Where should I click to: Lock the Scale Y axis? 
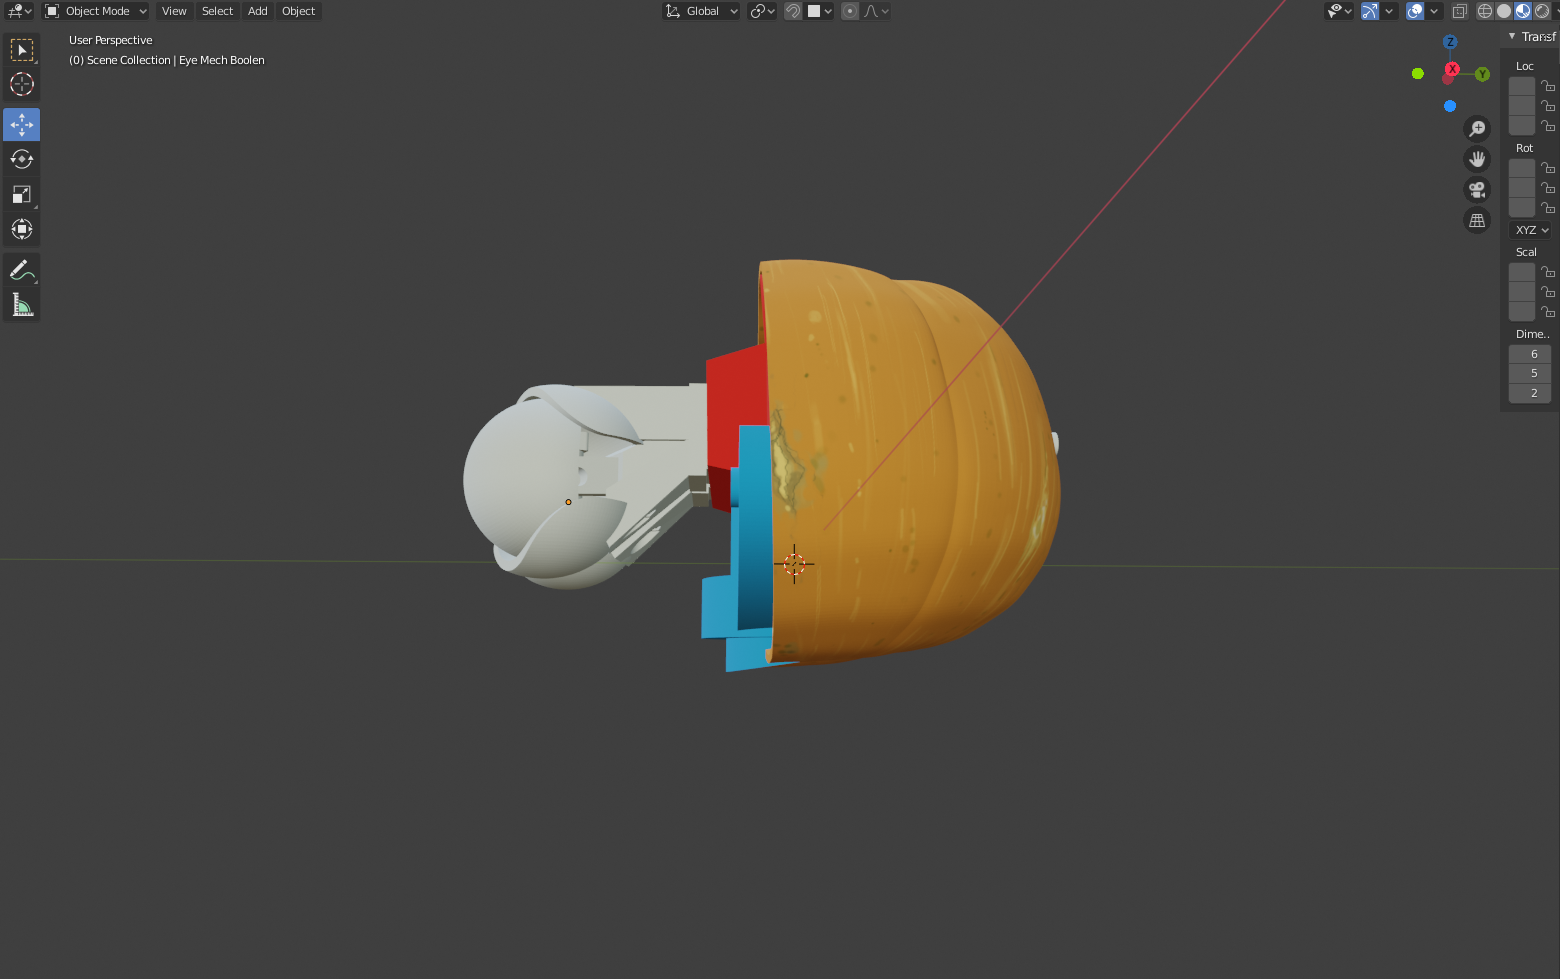pos(1548,292)
